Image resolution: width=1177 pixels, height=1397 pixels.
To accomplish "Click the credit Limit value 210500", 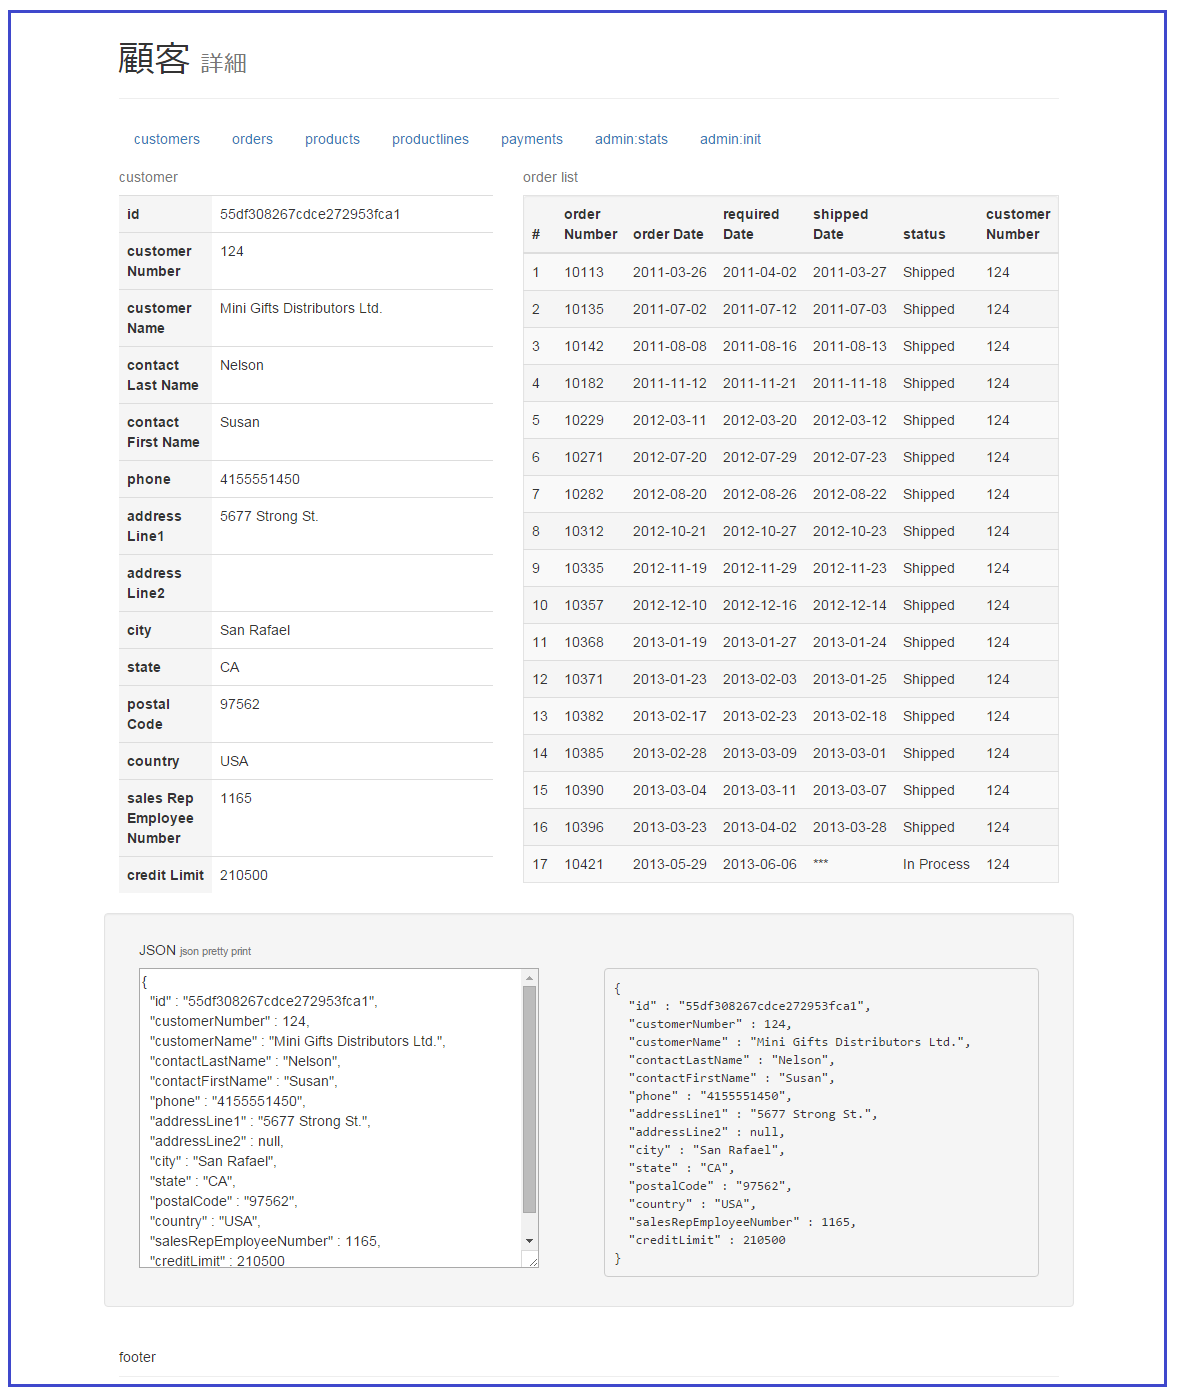I will pos(244,874).
